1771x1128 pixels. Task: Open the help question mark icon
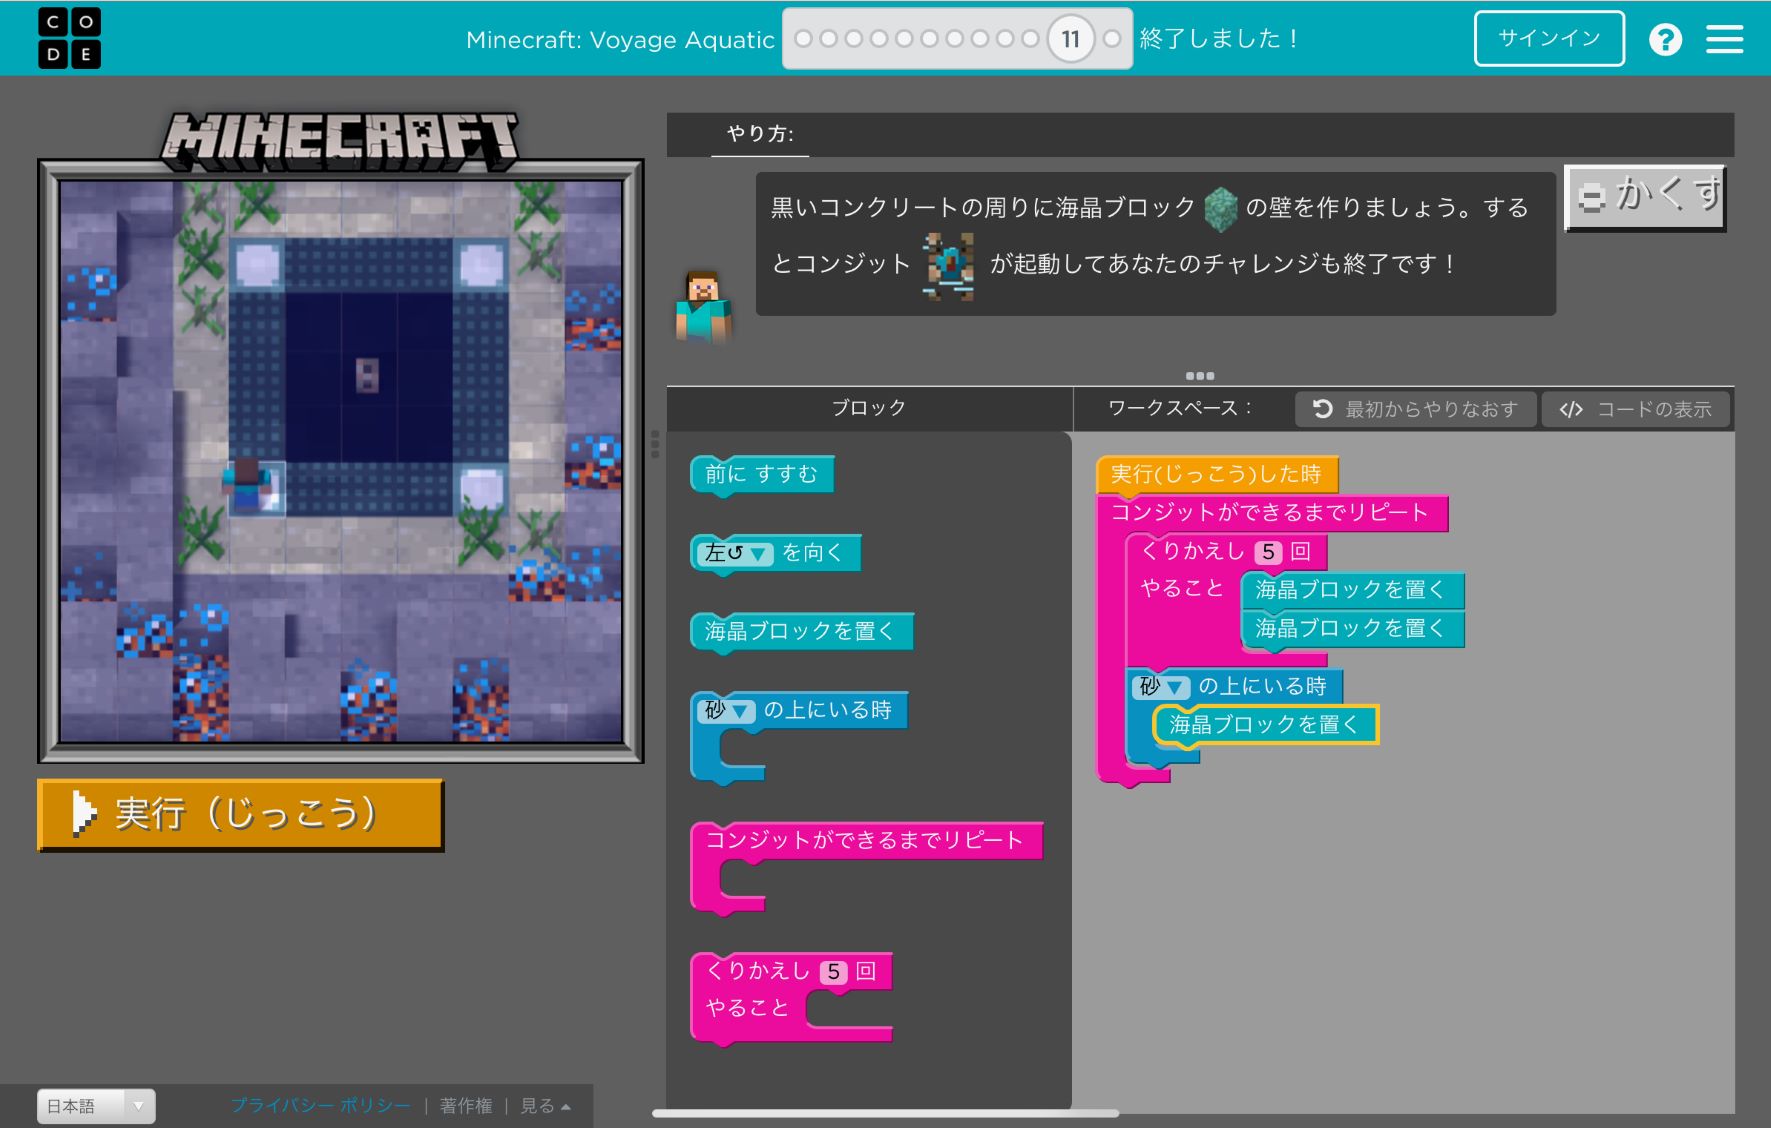[1665, 39]
